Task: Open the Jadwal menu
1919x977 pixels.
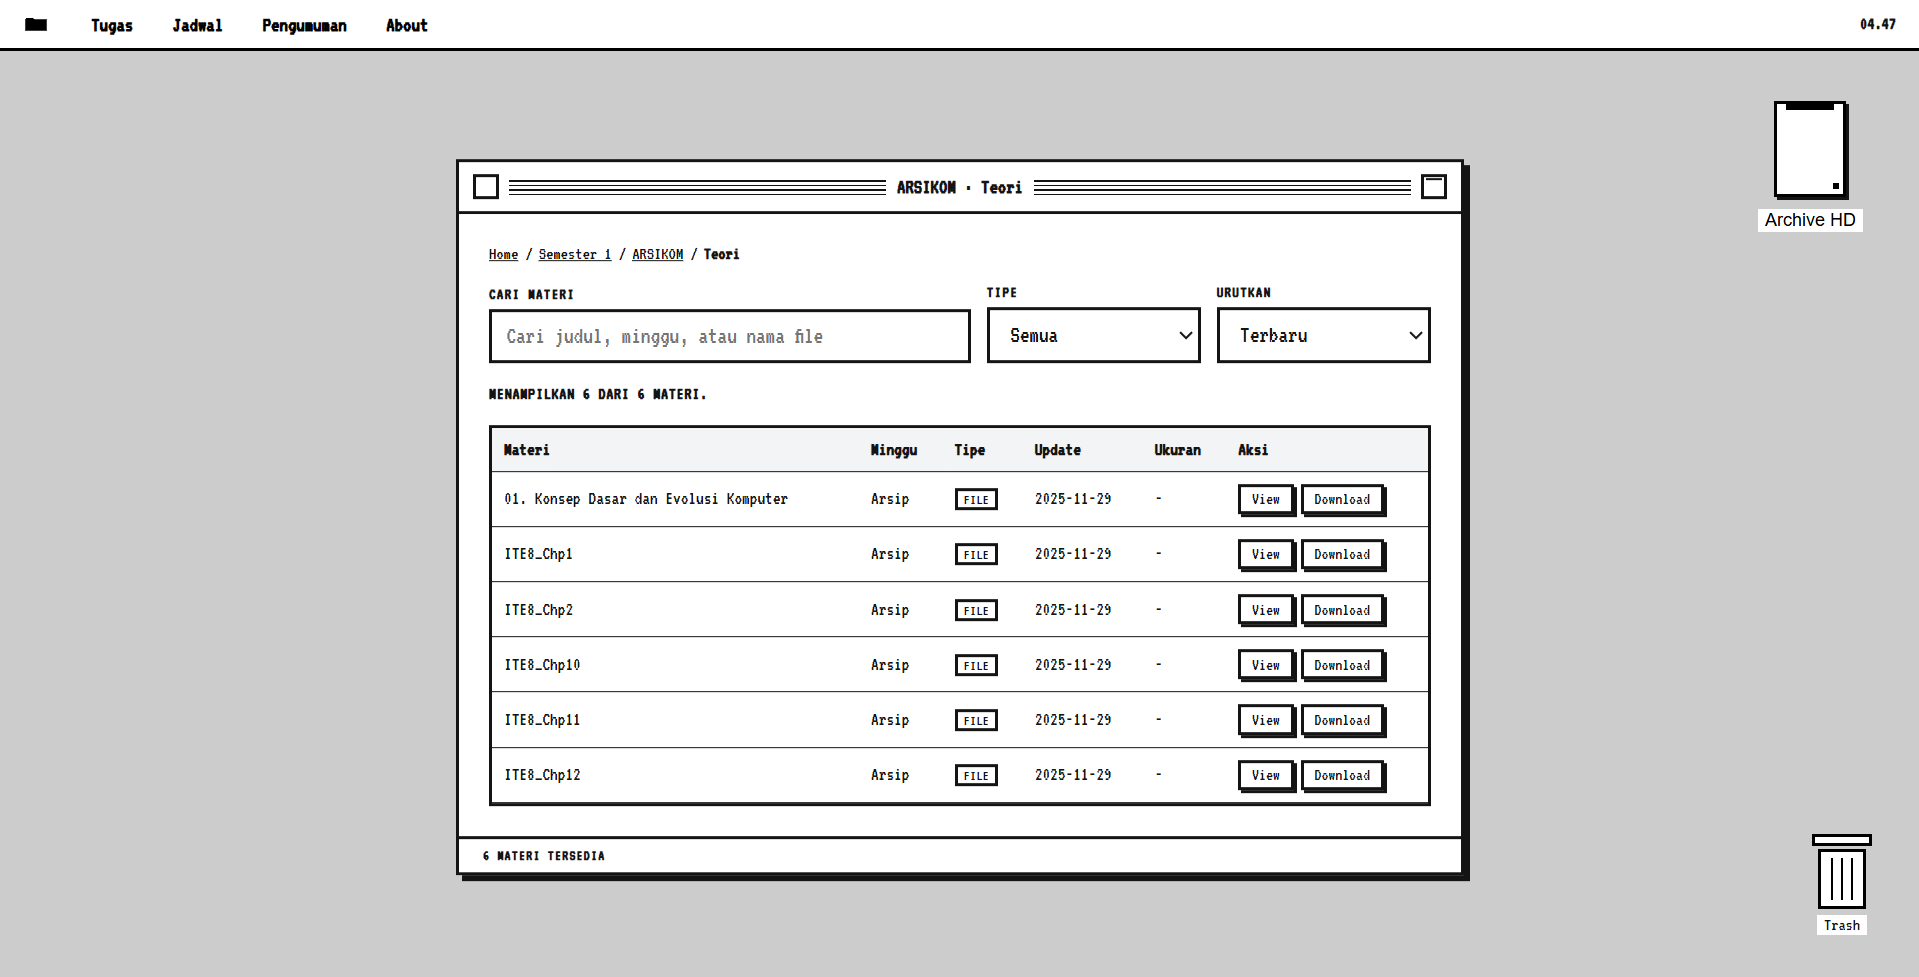Action: [197, 26]
